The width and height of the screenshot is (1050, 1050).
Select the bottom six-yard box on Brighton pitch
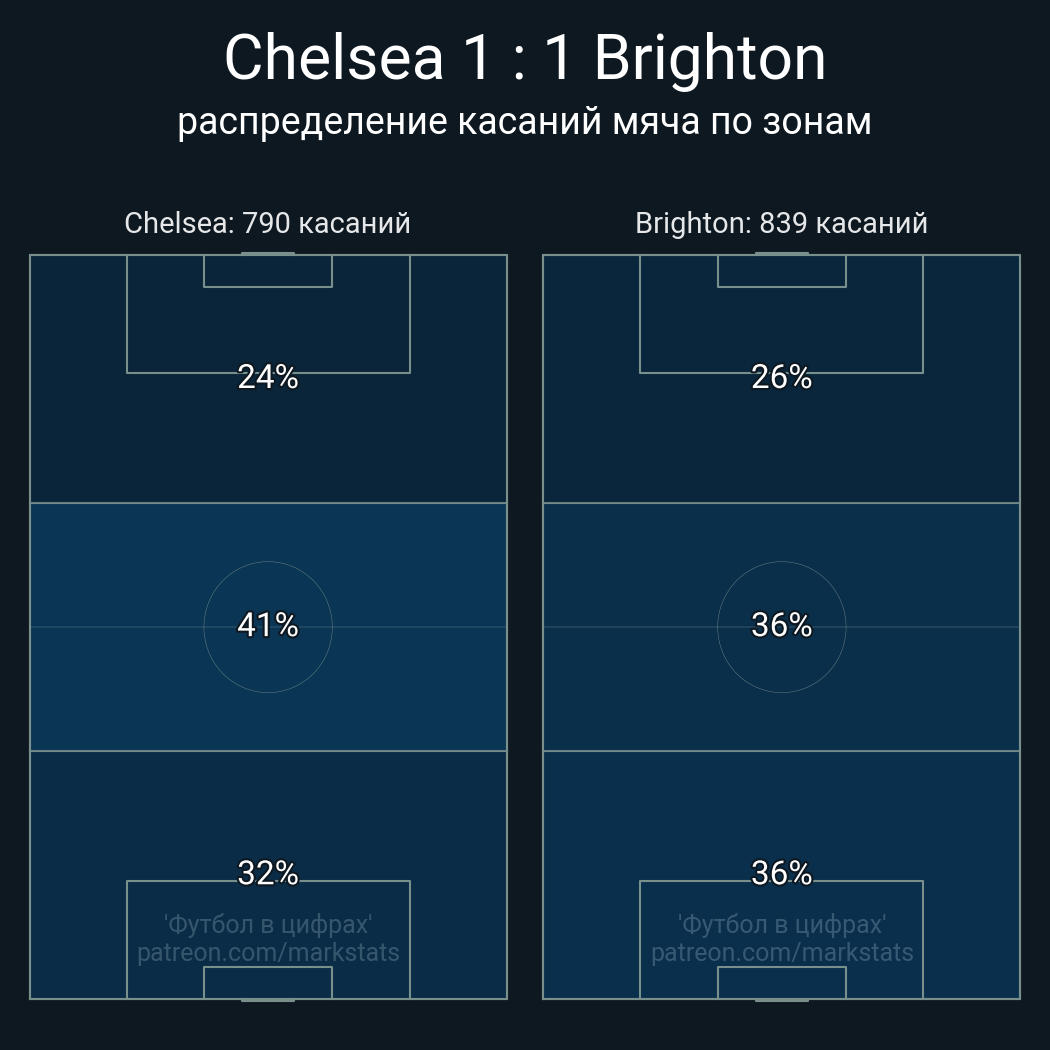(782, 983)
